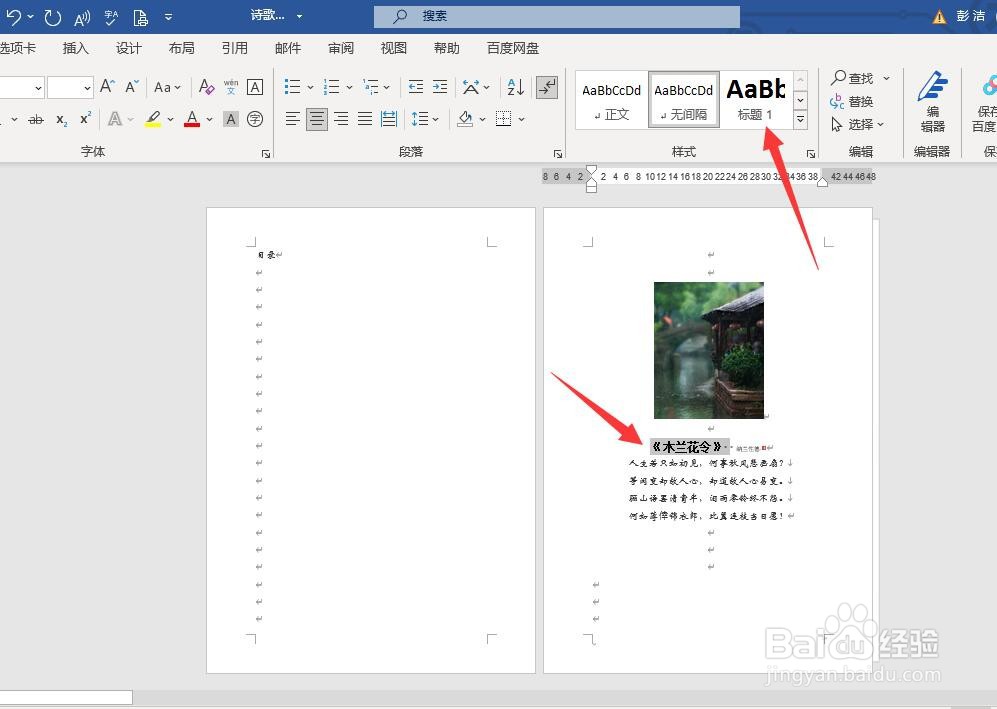Open the Help (帮助) tab
Viewport: 997px width, 709px height.
coord(446,48)
